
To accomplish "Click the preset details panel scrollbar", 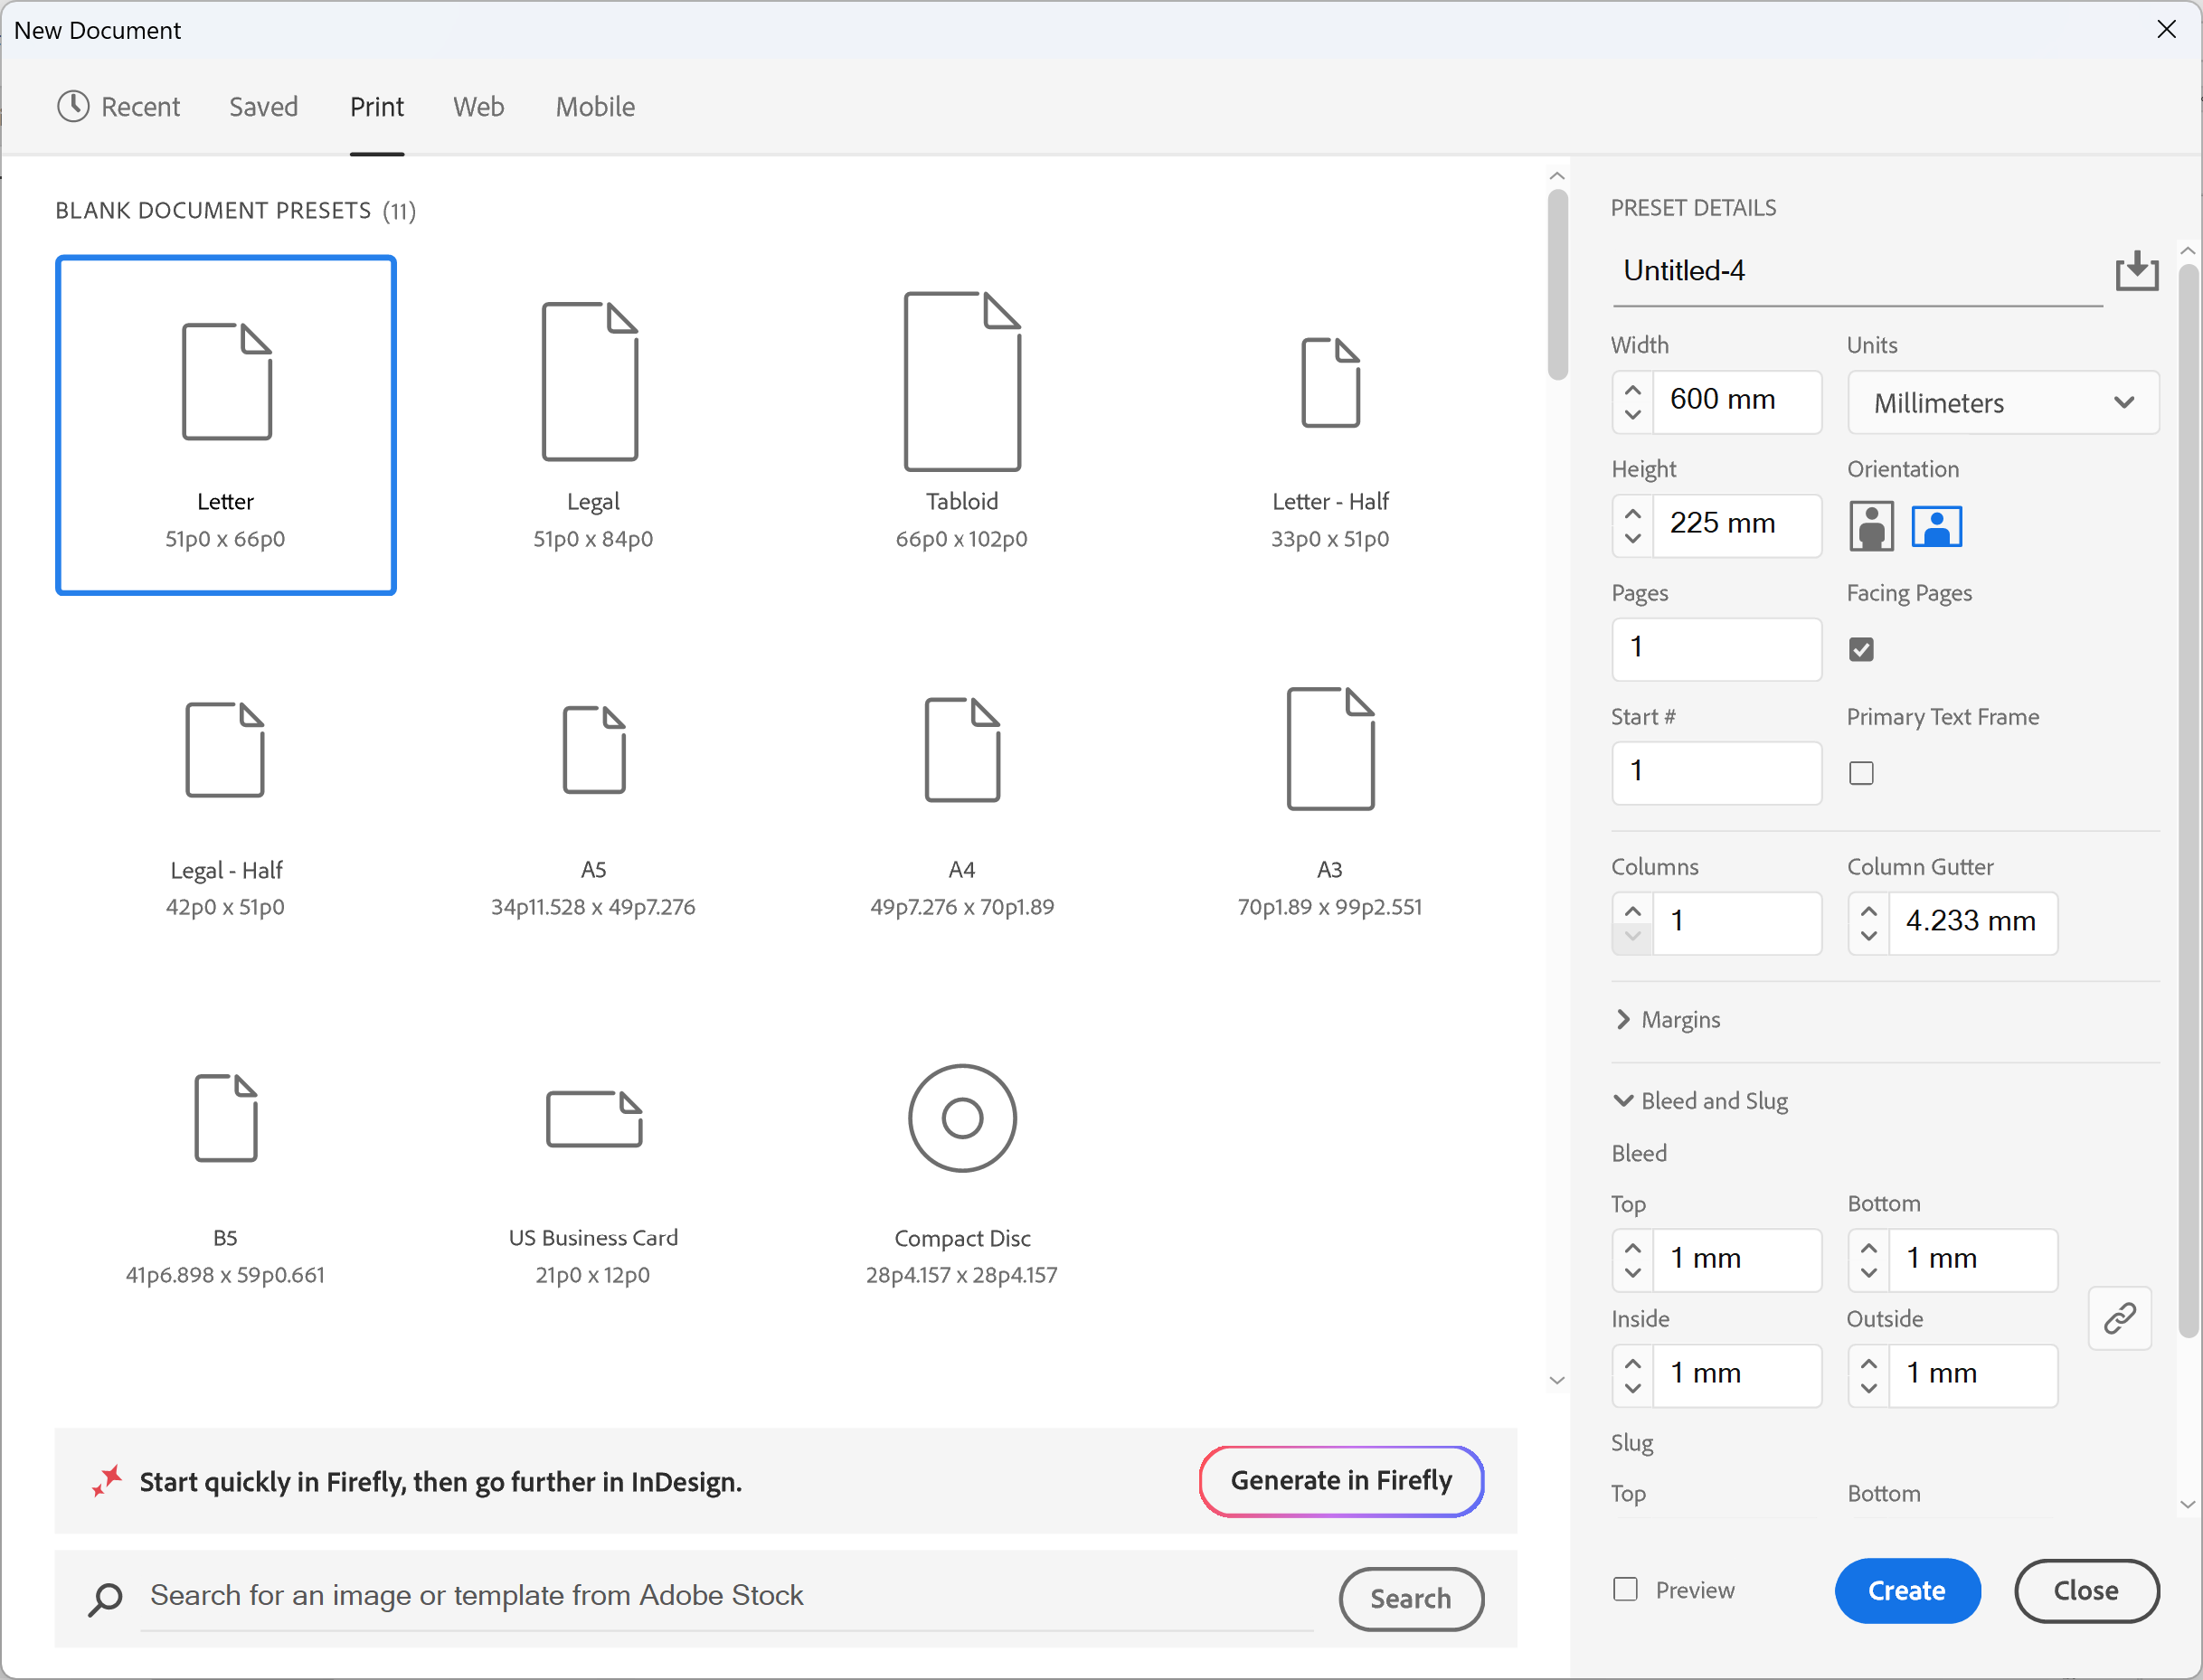I will 2187,800.
